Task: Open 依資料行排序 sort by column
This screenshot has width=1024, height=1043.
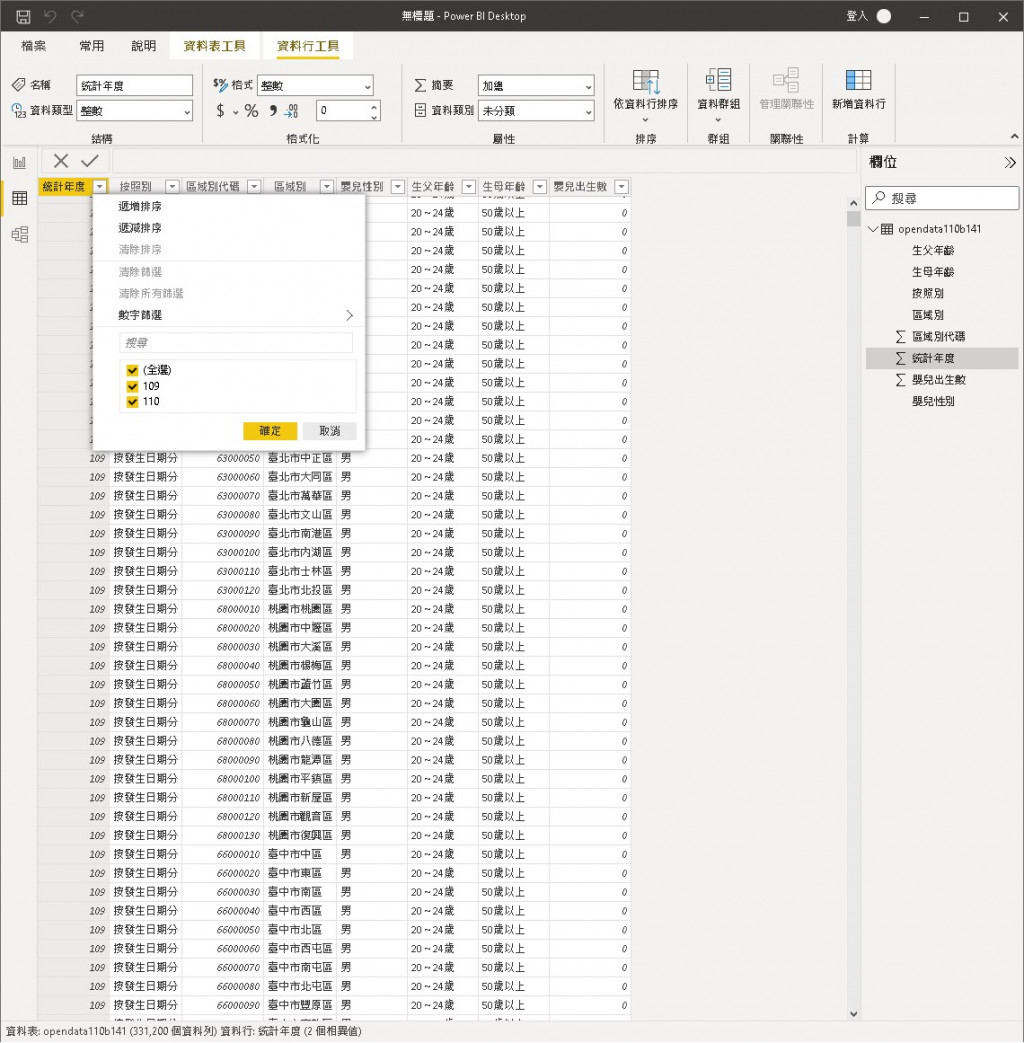Action: (x=645, y=96)
